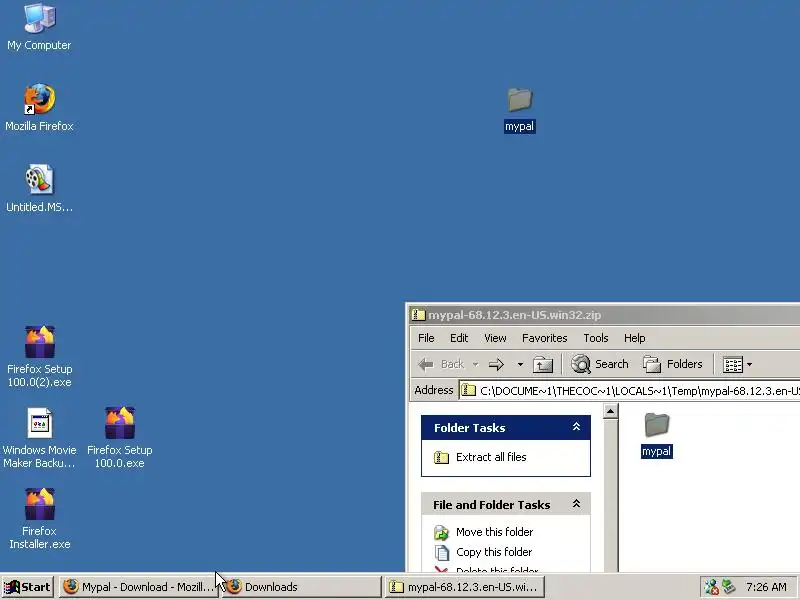800x600 pixels.
Task: Open Search pane in Explorer toolbar
Action: [600, 364]
